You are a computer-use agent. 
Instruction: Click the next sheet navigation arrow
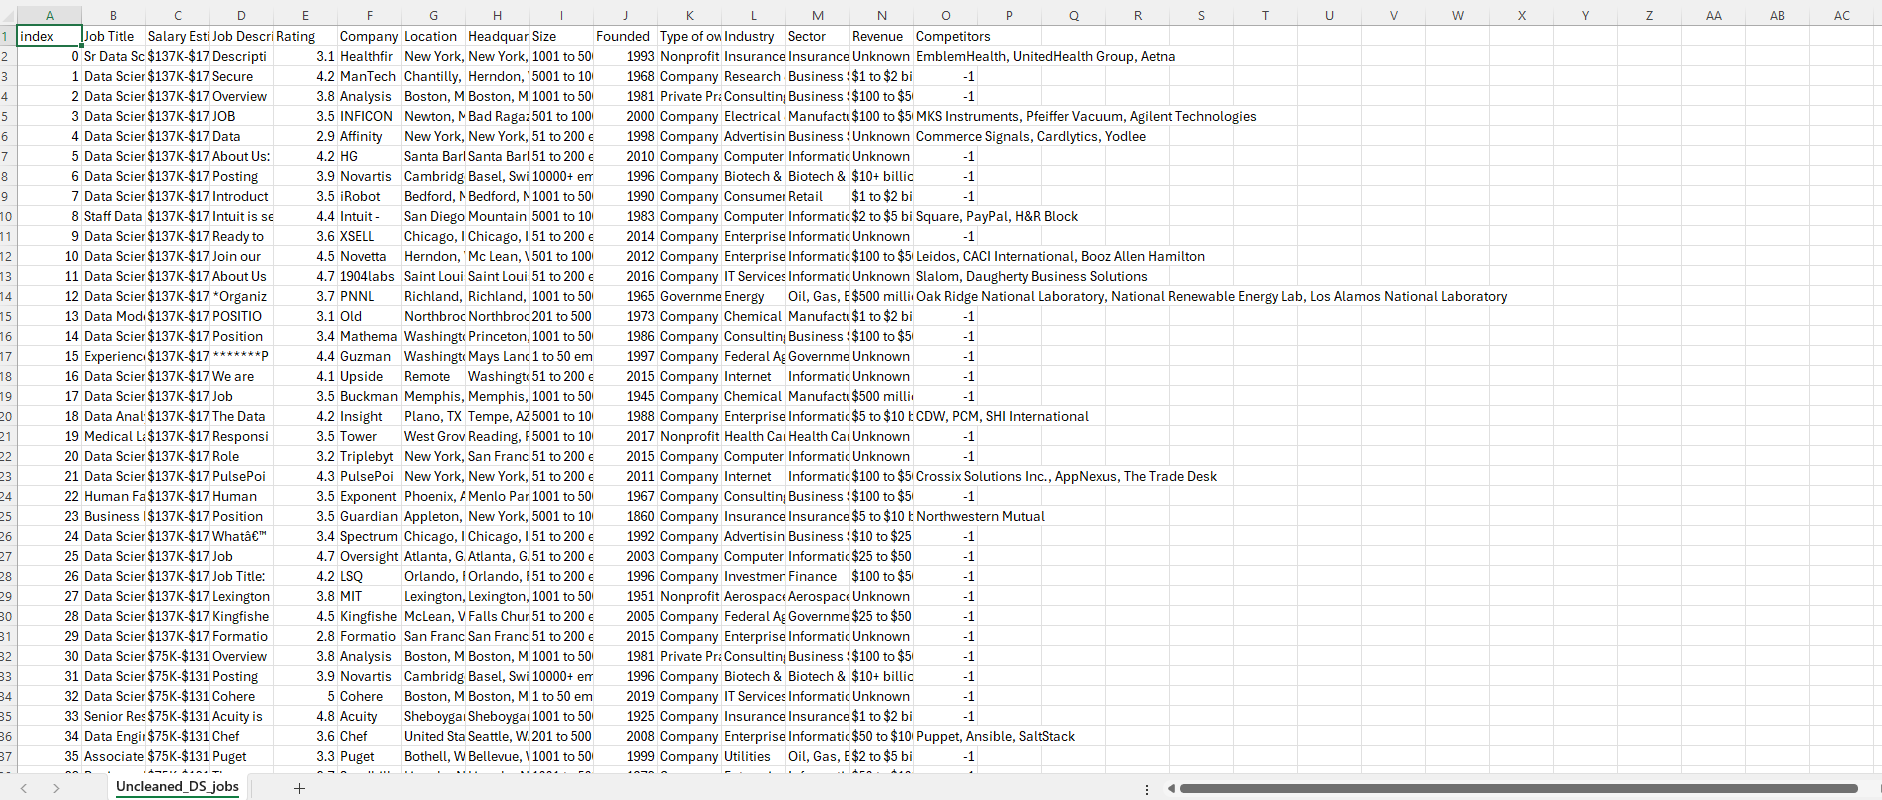56,788
